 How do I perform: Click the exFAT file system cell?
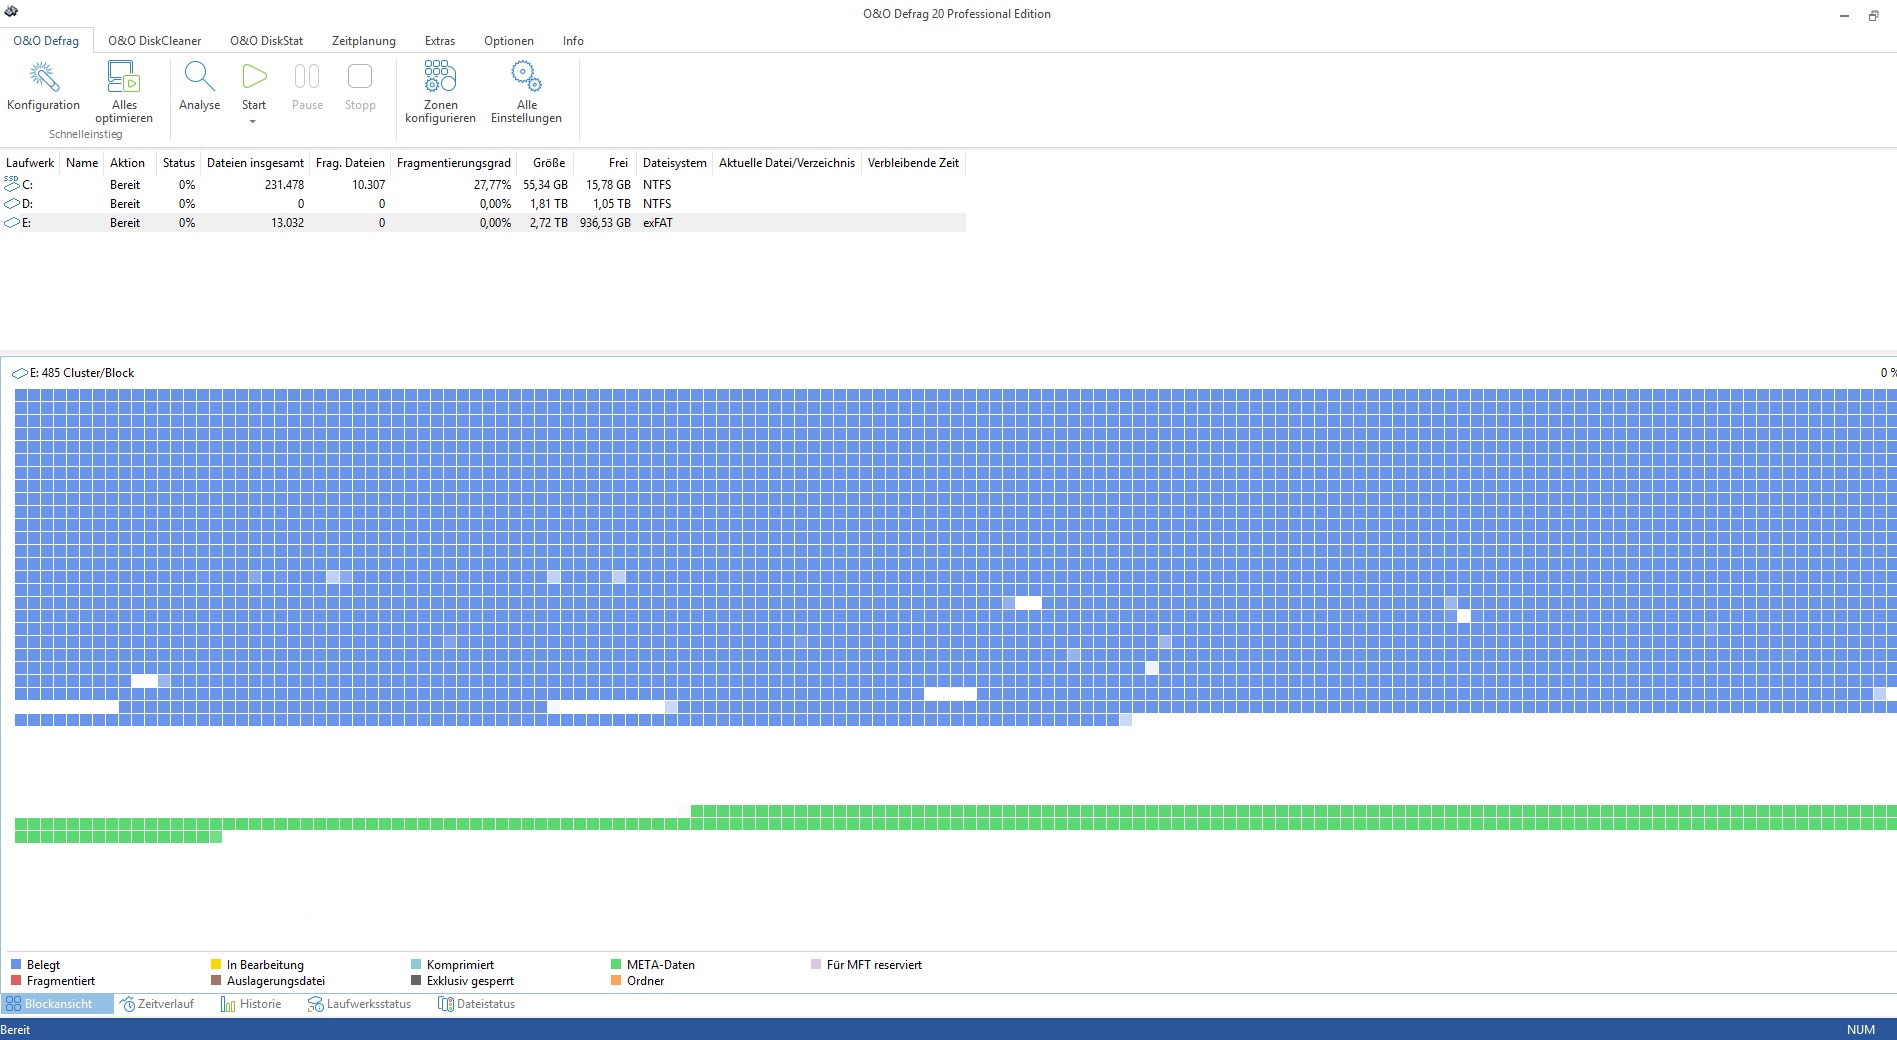click(x=658, y=223)
